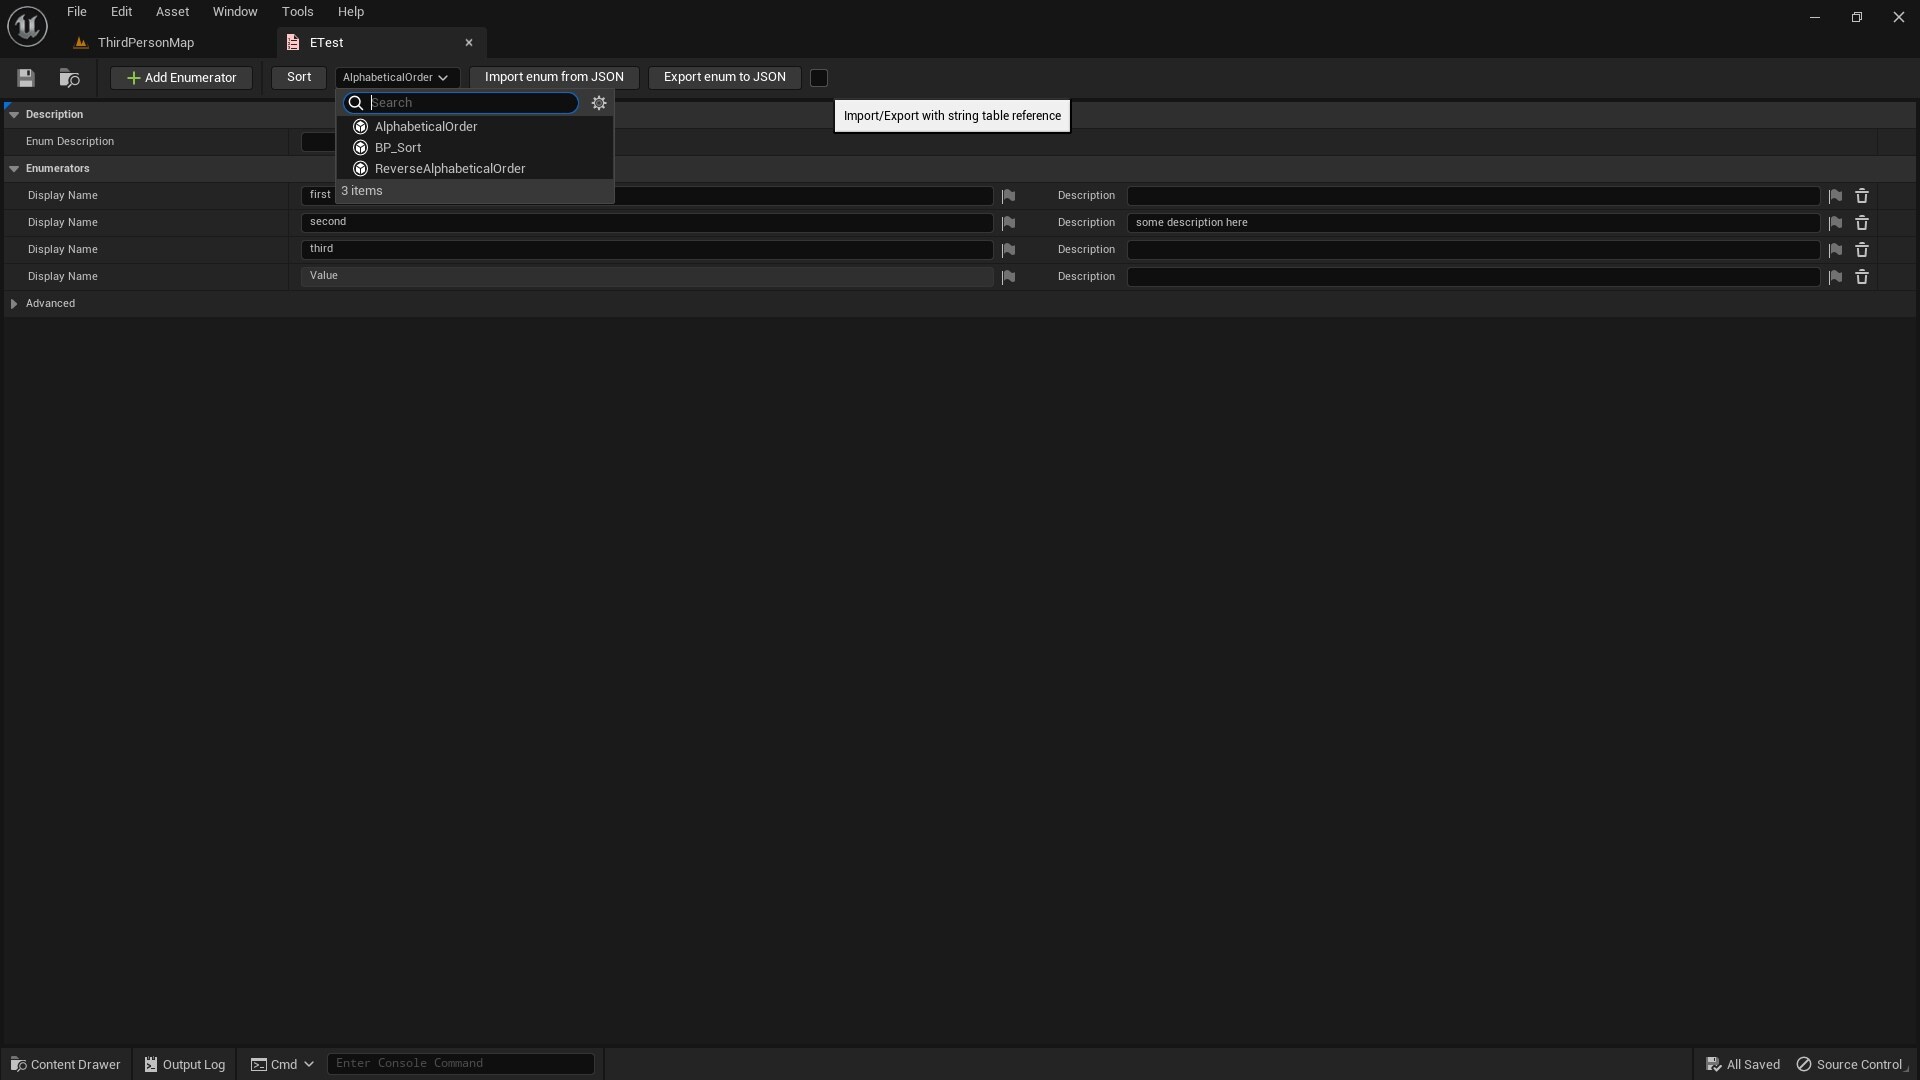Toggle Import/Export with string table reference checkbox
This screenshot has height=1080, width=1920.
[x=818, y=77]
